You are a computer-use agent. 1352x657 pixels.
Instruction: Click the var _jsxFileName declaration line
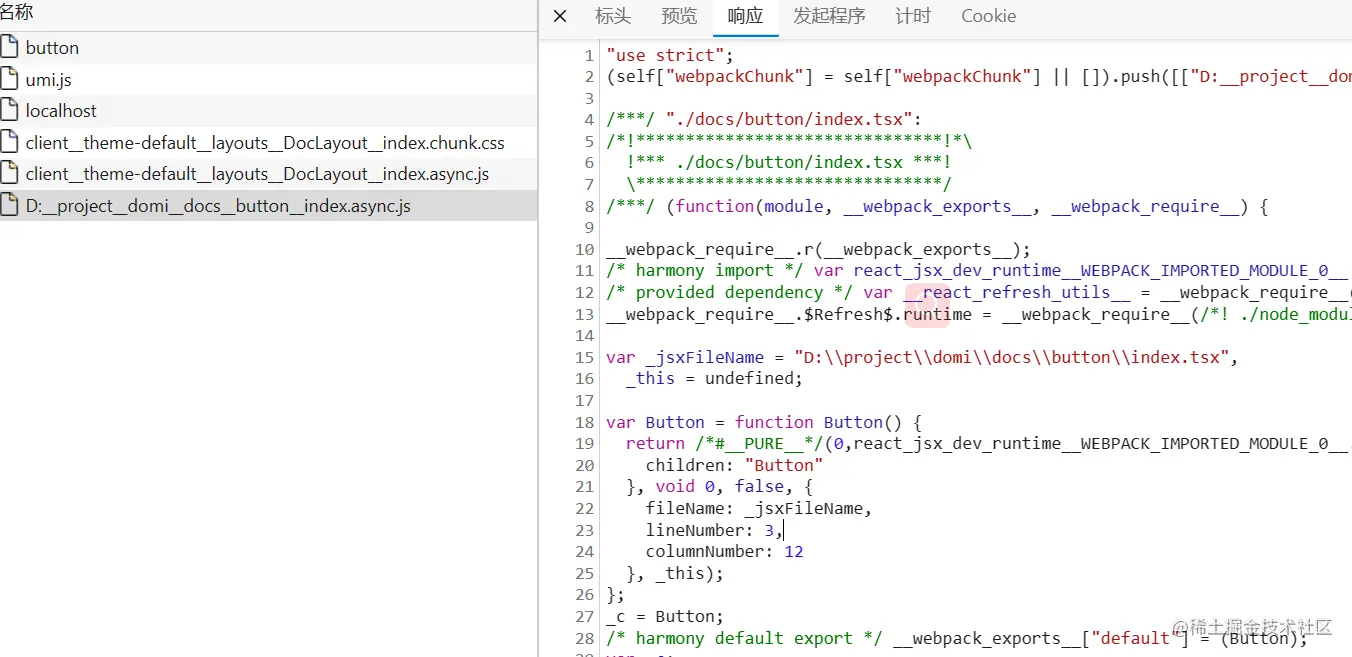[x=922, y=357]
